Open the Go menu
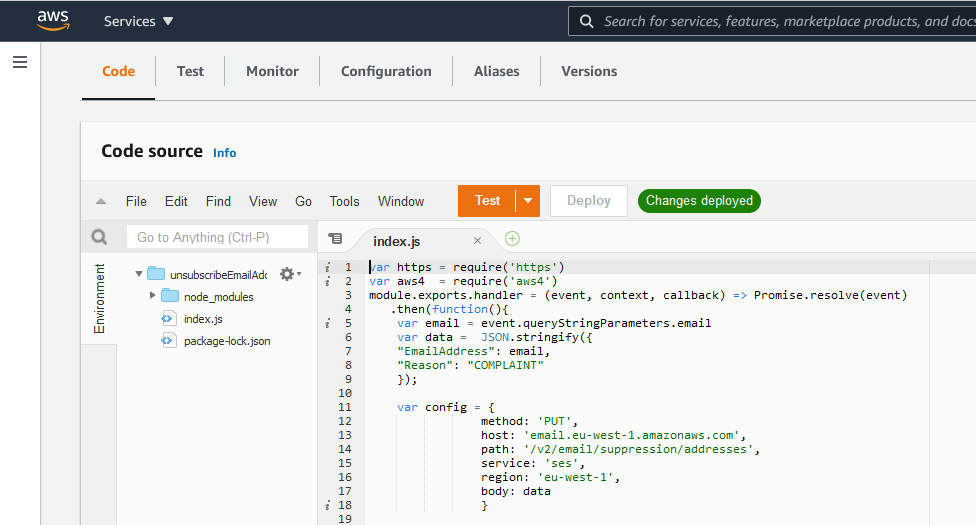This screenshot has height=525, width=976. pos(303,201)
